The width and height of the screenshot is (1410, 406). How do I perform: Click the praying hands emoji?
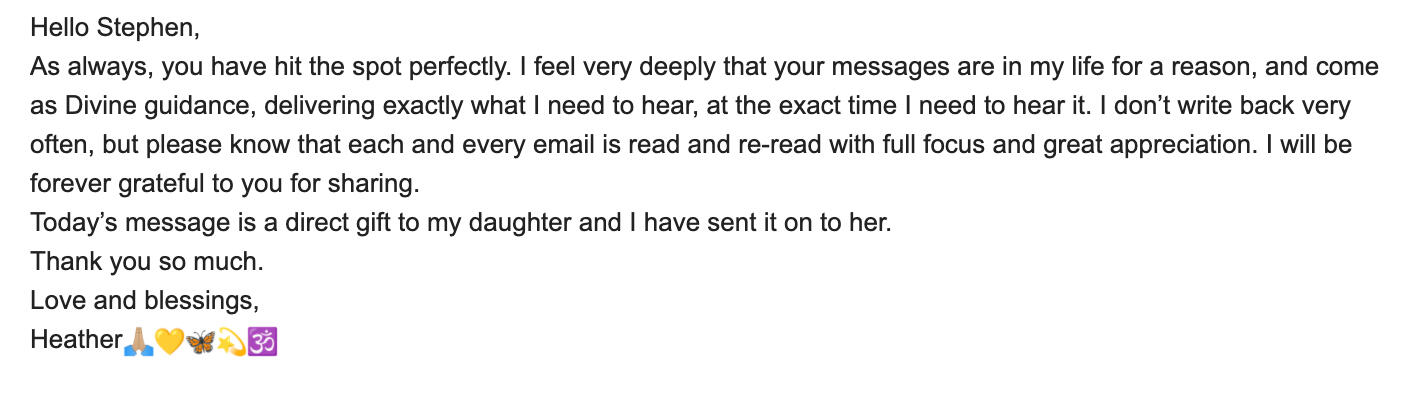point(138,340)
